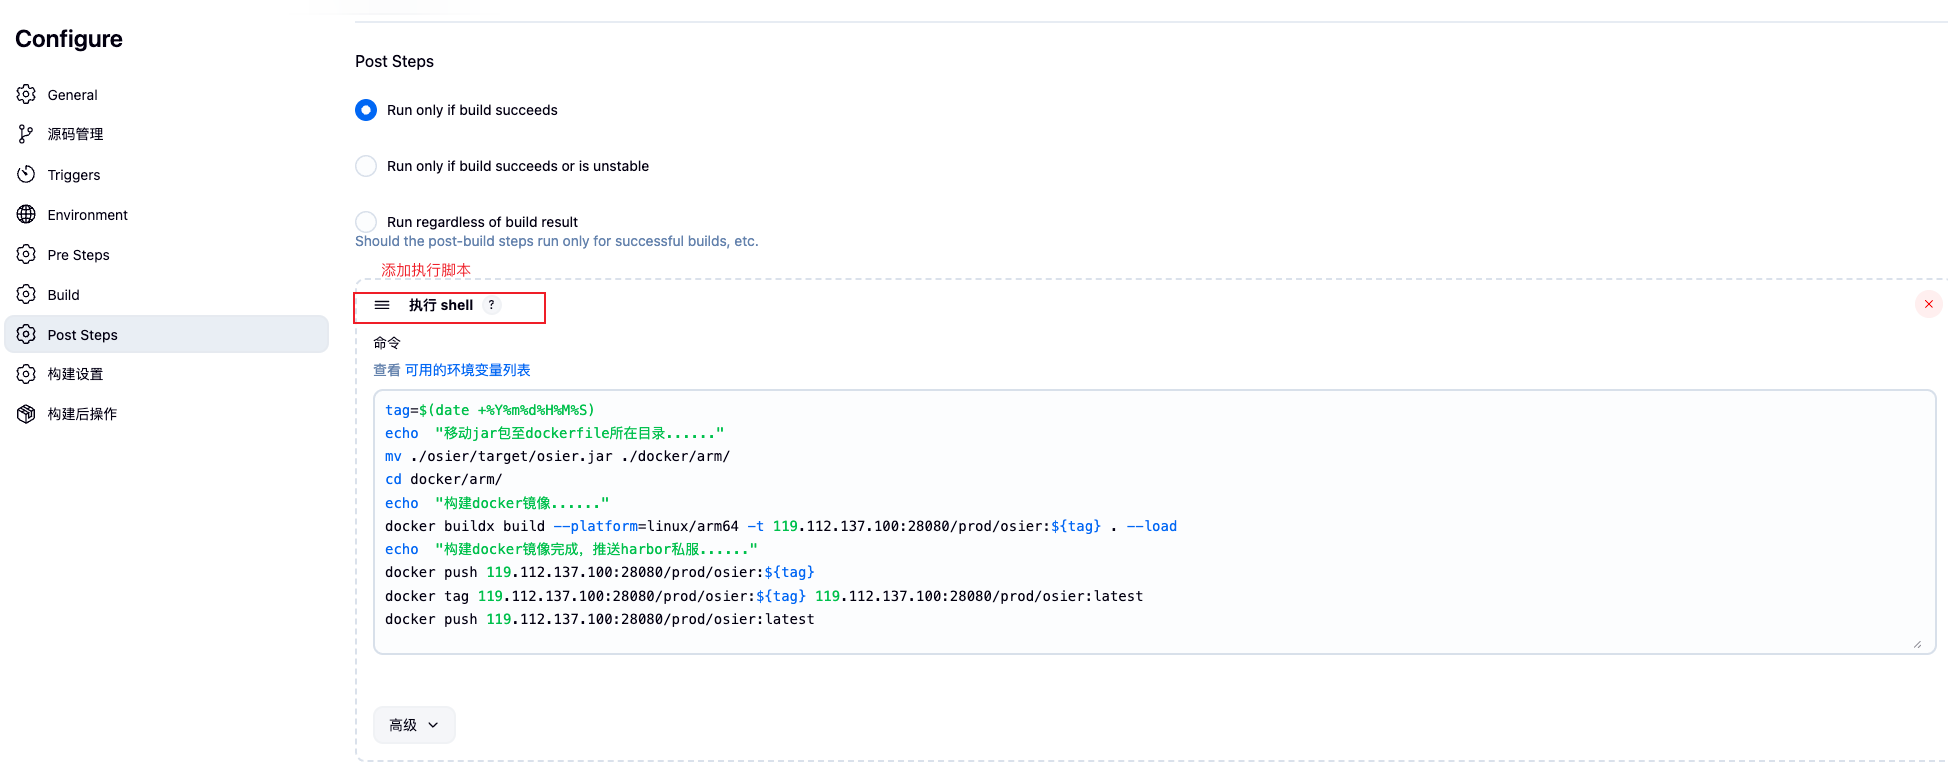Open 查看 可用的环境变量列表 link
Image resolution: width=1948 pixels, height=778 pixels.
pos(451,370)
